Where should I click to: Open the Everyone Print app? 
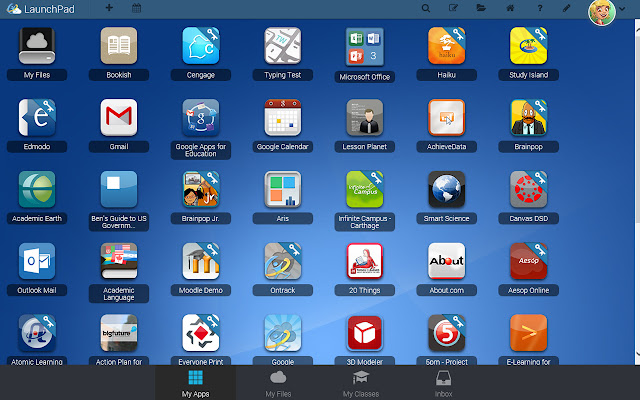point(201,333)
